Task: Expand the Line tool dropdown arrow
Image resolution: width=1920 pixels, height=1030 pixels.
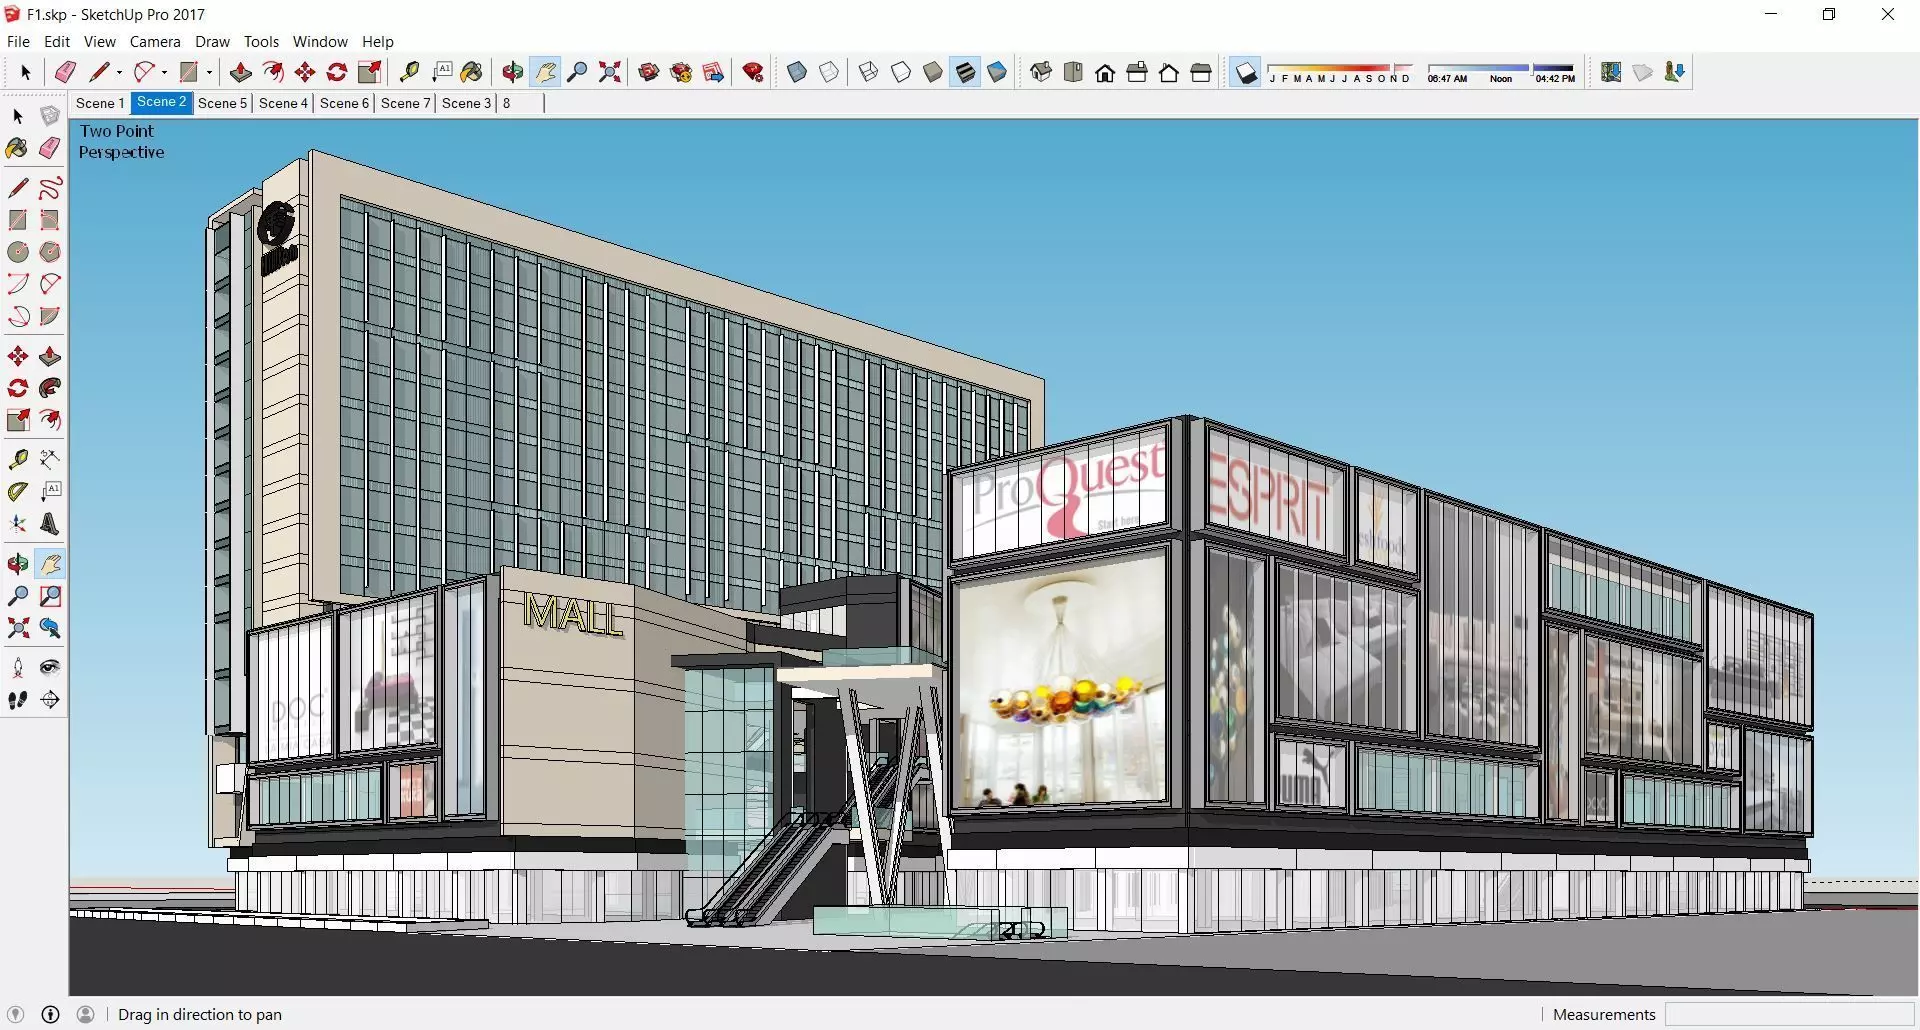Action: point(119,72)
